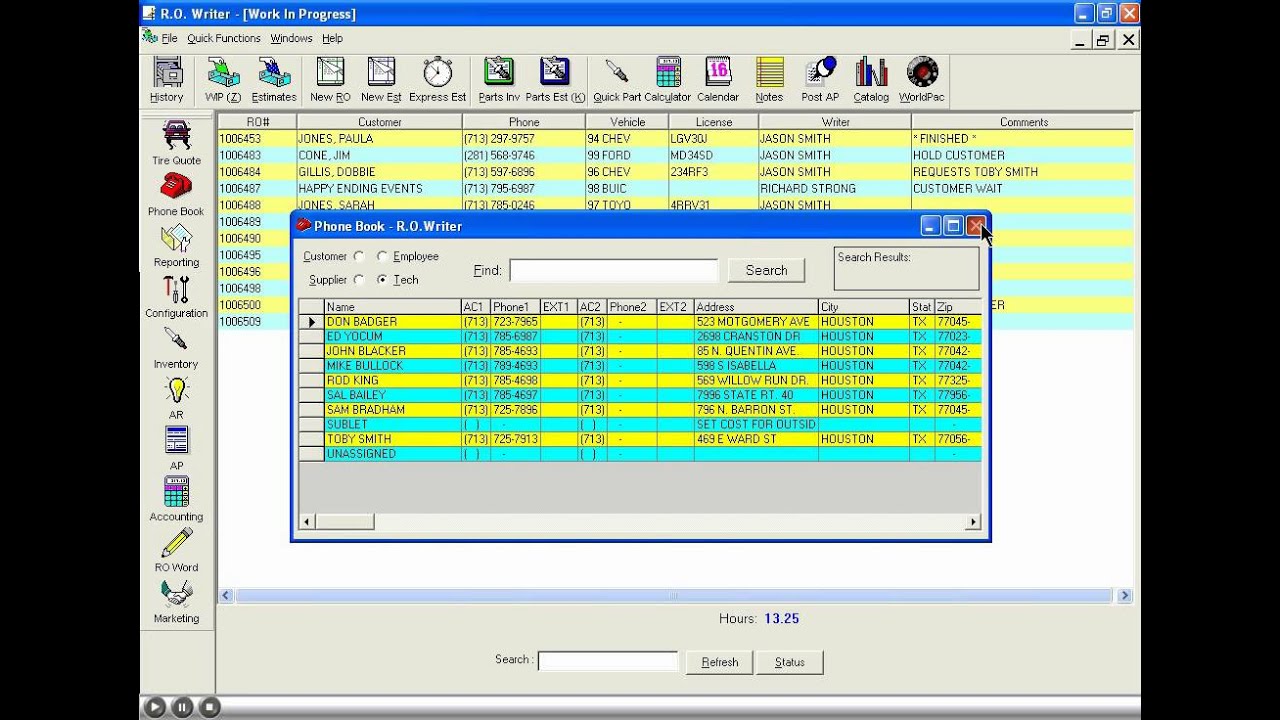Open the History toolbar icon
The height and width of the screenshot is (720, 1280).
coord(167,80)
